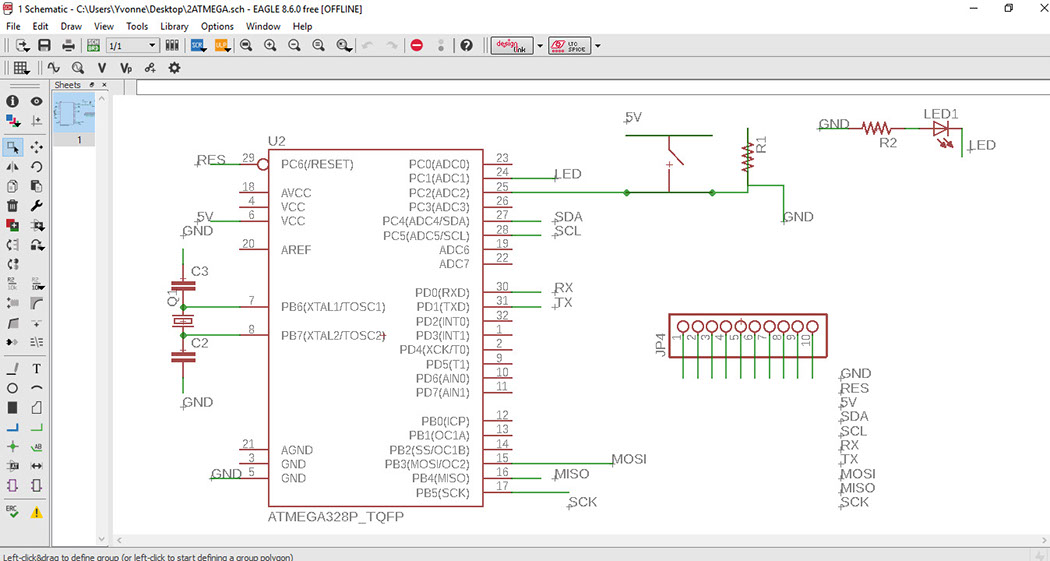Run the ERC check
1050x561 pixels.
(12, 512)
